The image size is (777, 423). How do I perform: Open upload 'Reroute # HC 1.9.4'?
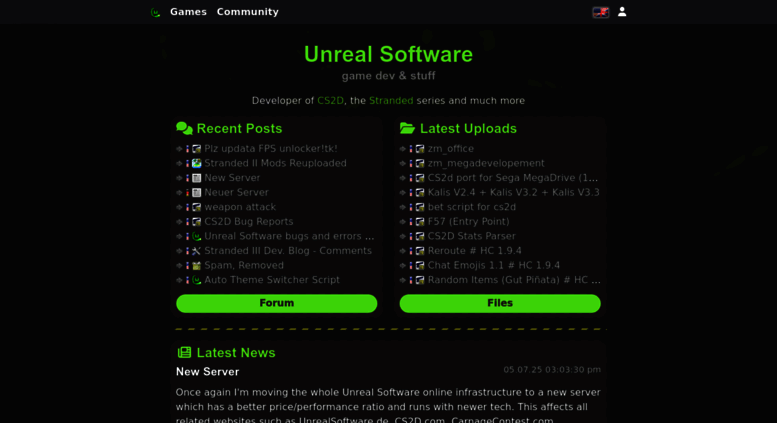coord(475,251)
